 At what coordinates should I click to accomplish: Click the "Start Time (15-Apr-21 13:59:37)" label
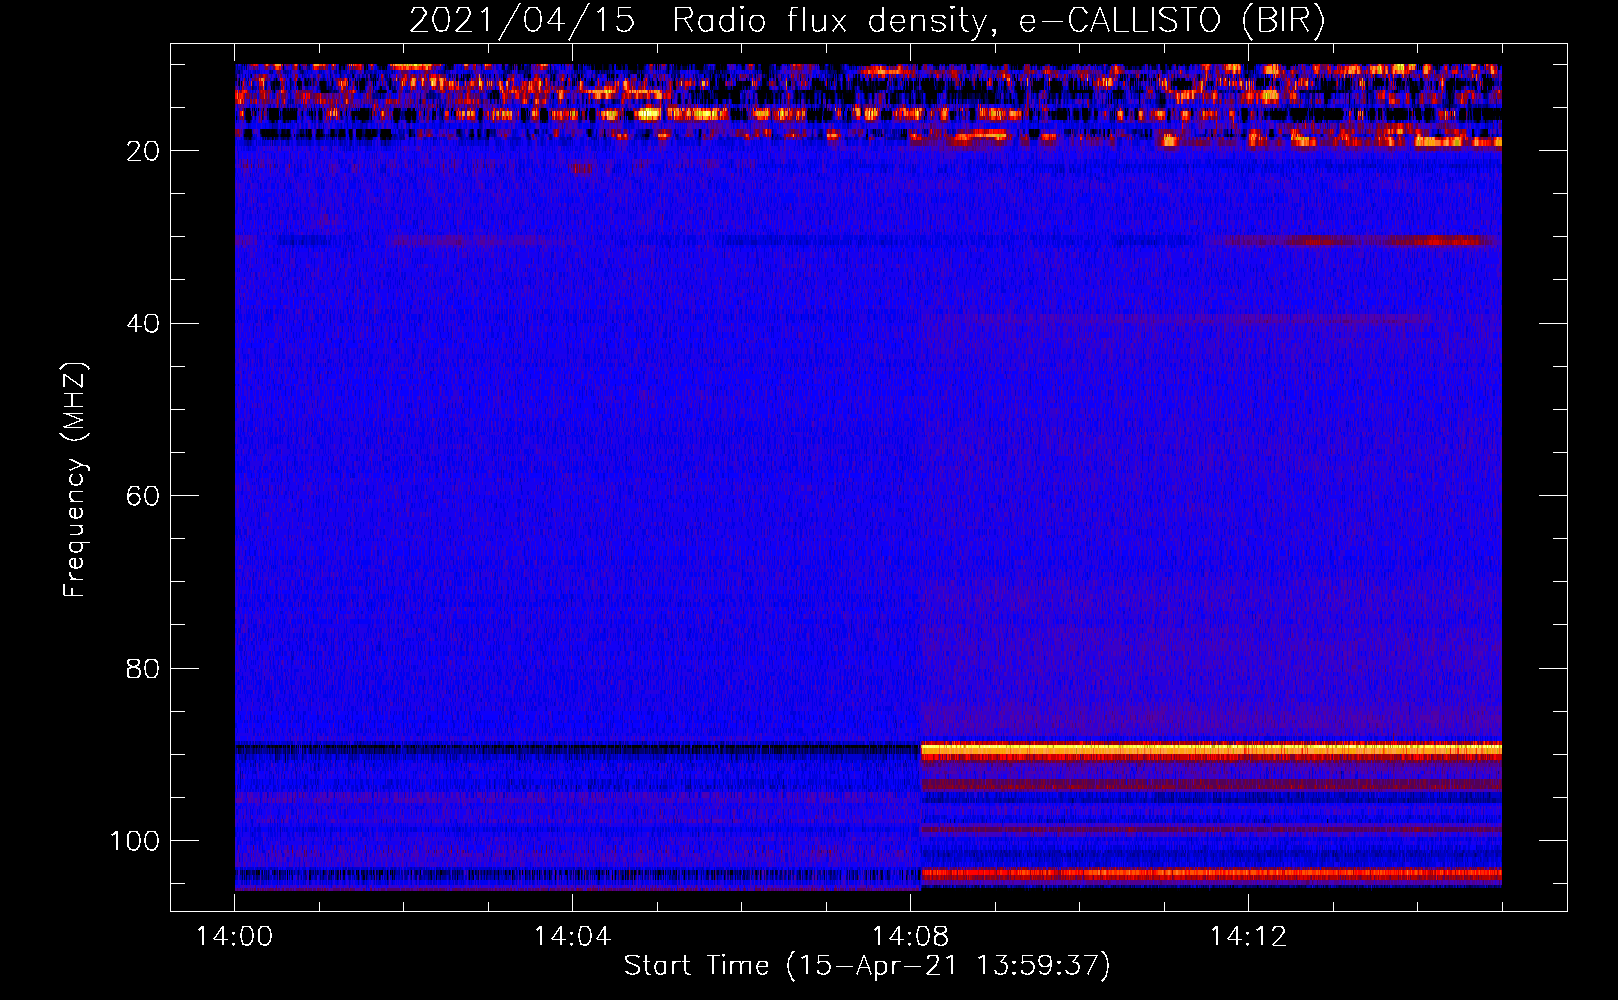click(867, 966)
